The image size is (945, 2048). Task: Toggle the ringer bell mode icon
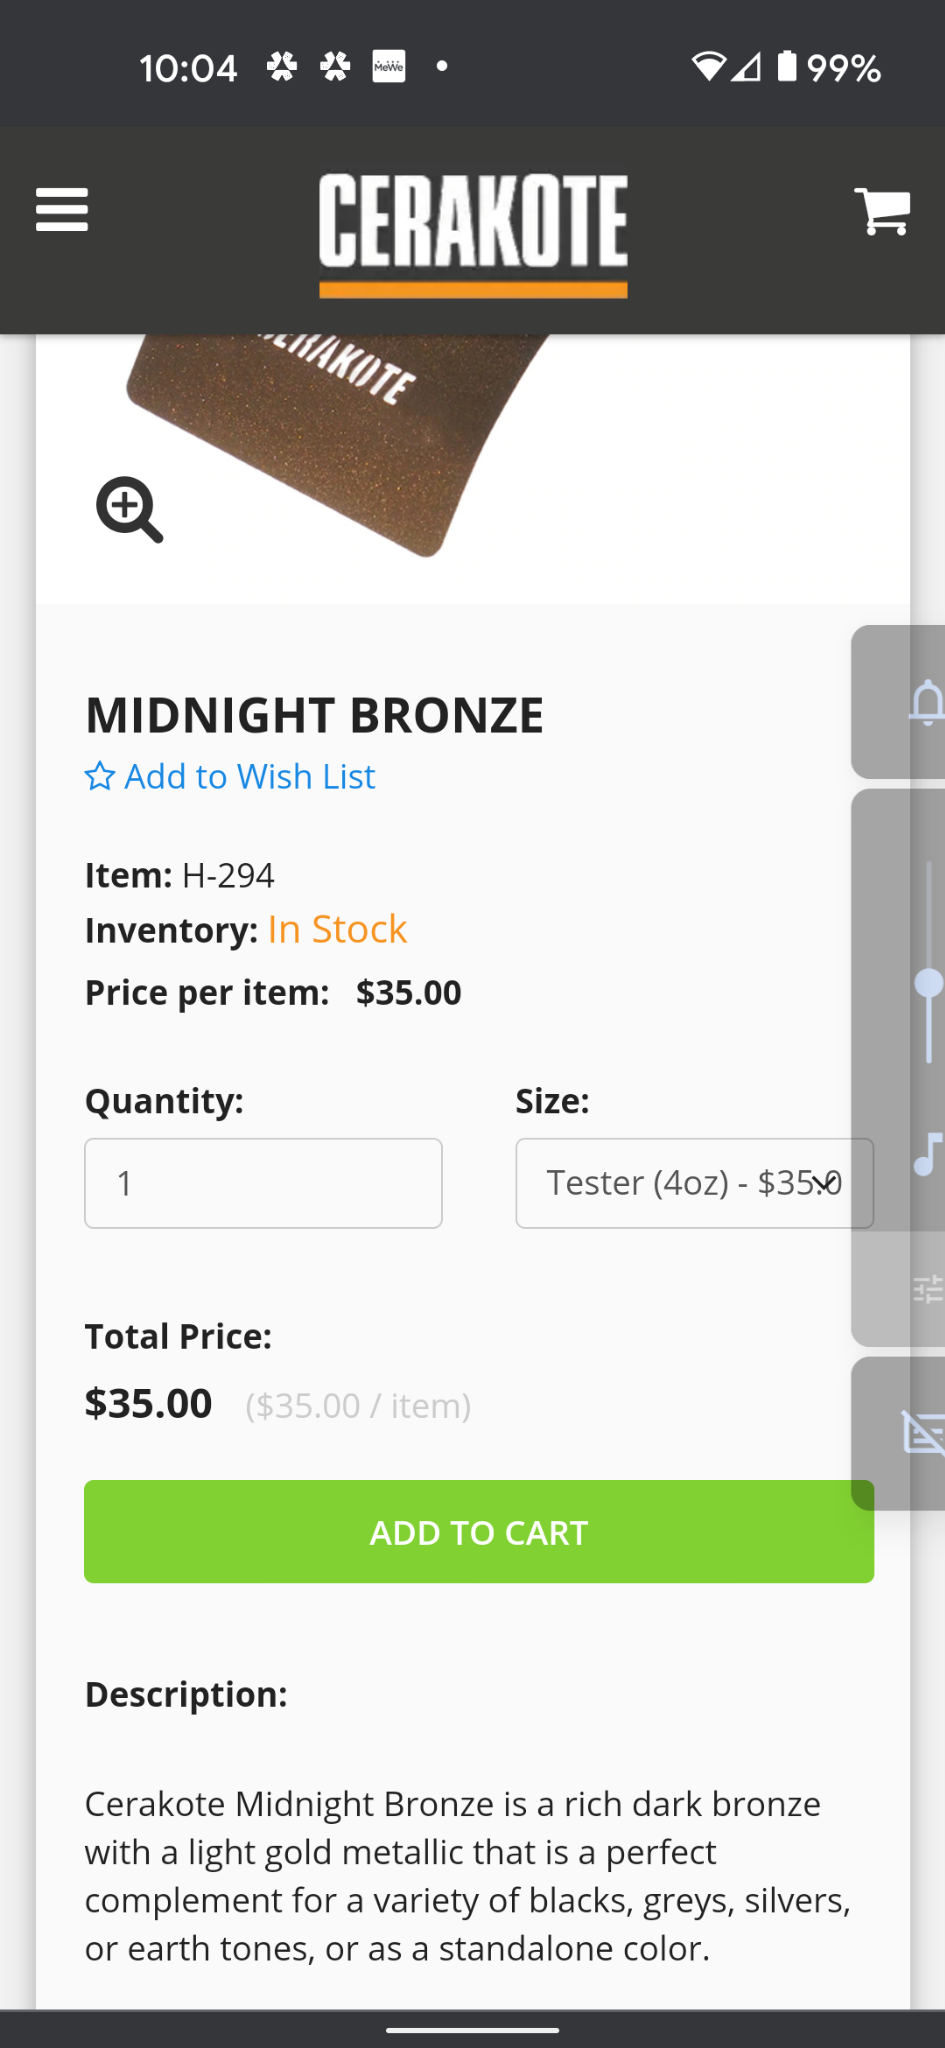point(925,702)
